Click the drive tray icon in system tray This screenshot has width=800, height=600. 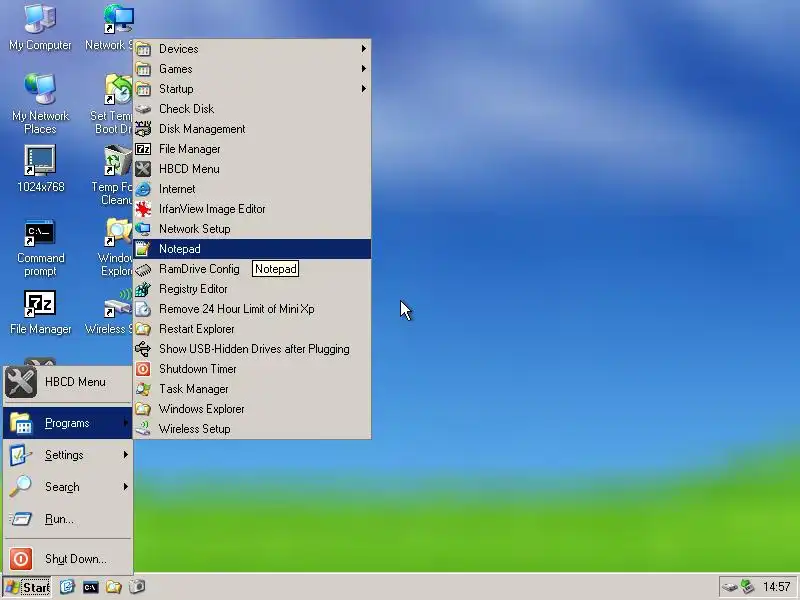pos(730,587)
